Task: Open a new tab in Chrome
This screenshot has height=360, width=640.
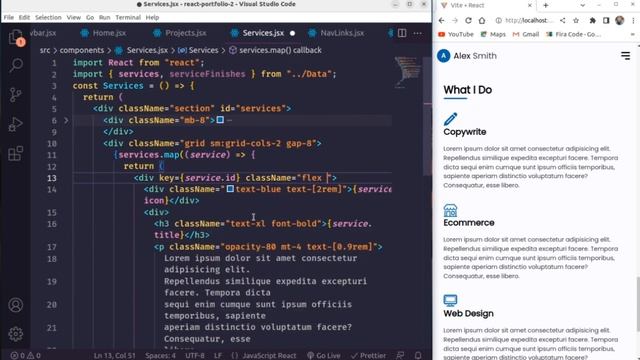Action: pyautogui.click(x=546, y=5)
